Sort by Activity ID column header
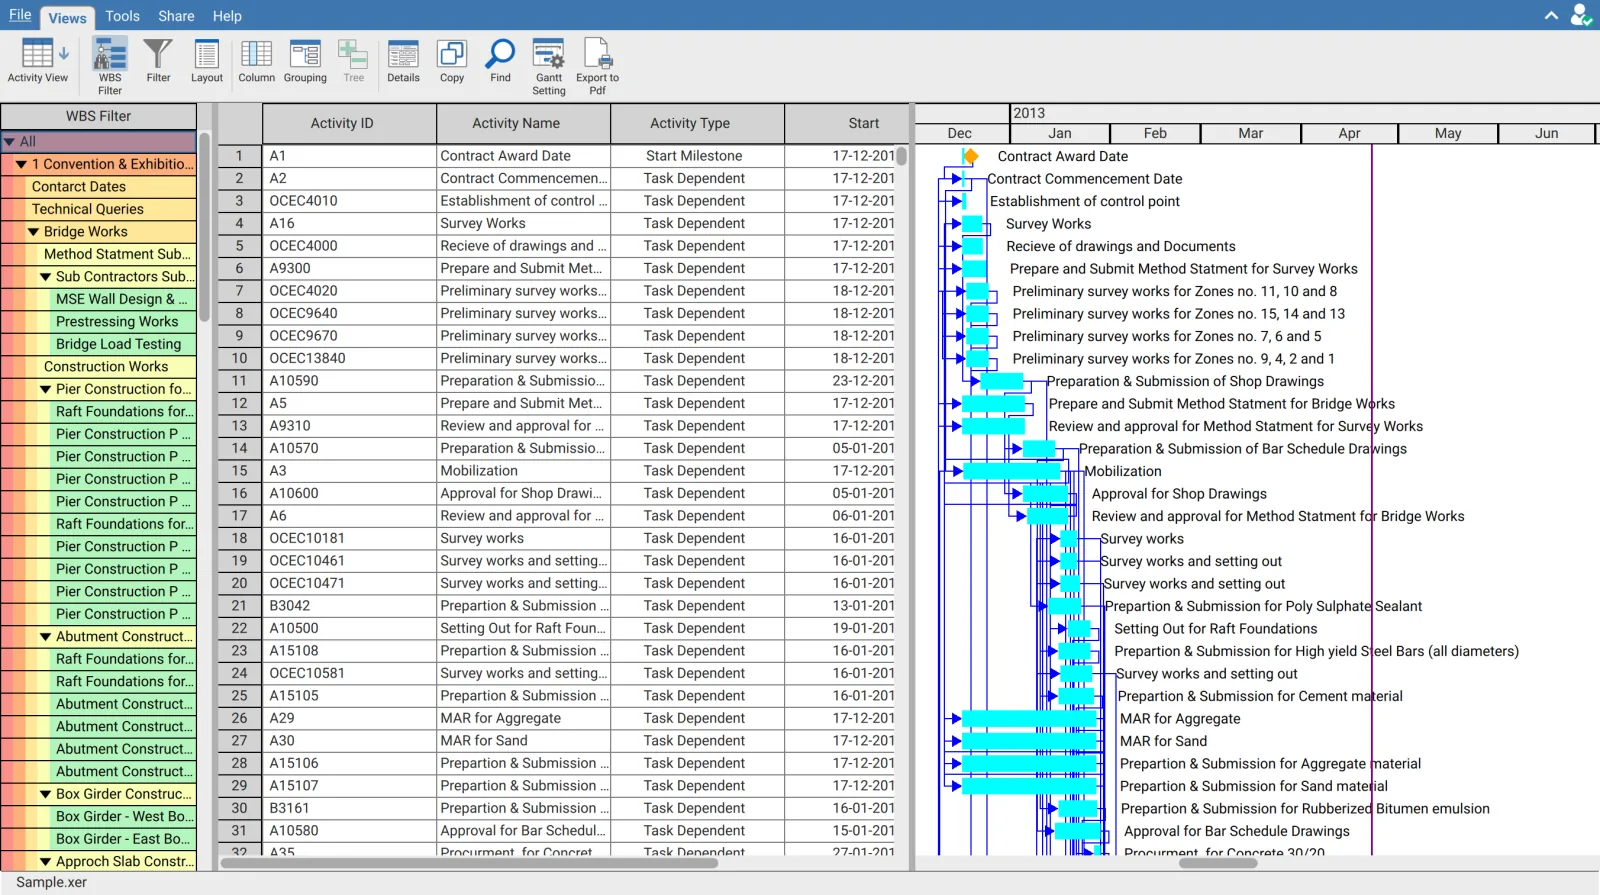1600x895 pixels. (x=349, y=123)
